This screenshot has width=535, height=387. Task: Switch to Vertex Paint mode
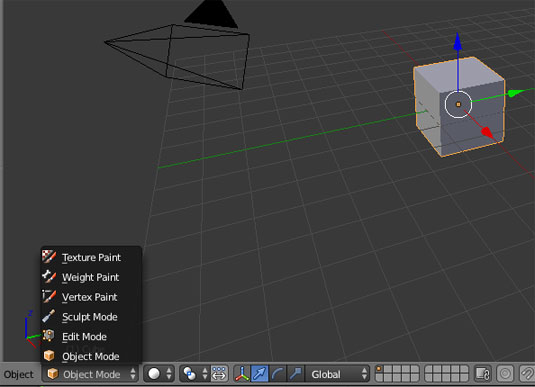click(x=91, y=297)
